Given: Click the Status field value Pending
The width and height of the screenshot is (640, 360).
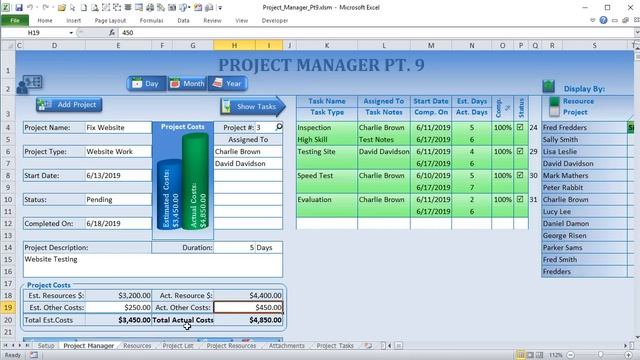Looking at the screenshot, I should pyautogui.click(x=118, y=200).
